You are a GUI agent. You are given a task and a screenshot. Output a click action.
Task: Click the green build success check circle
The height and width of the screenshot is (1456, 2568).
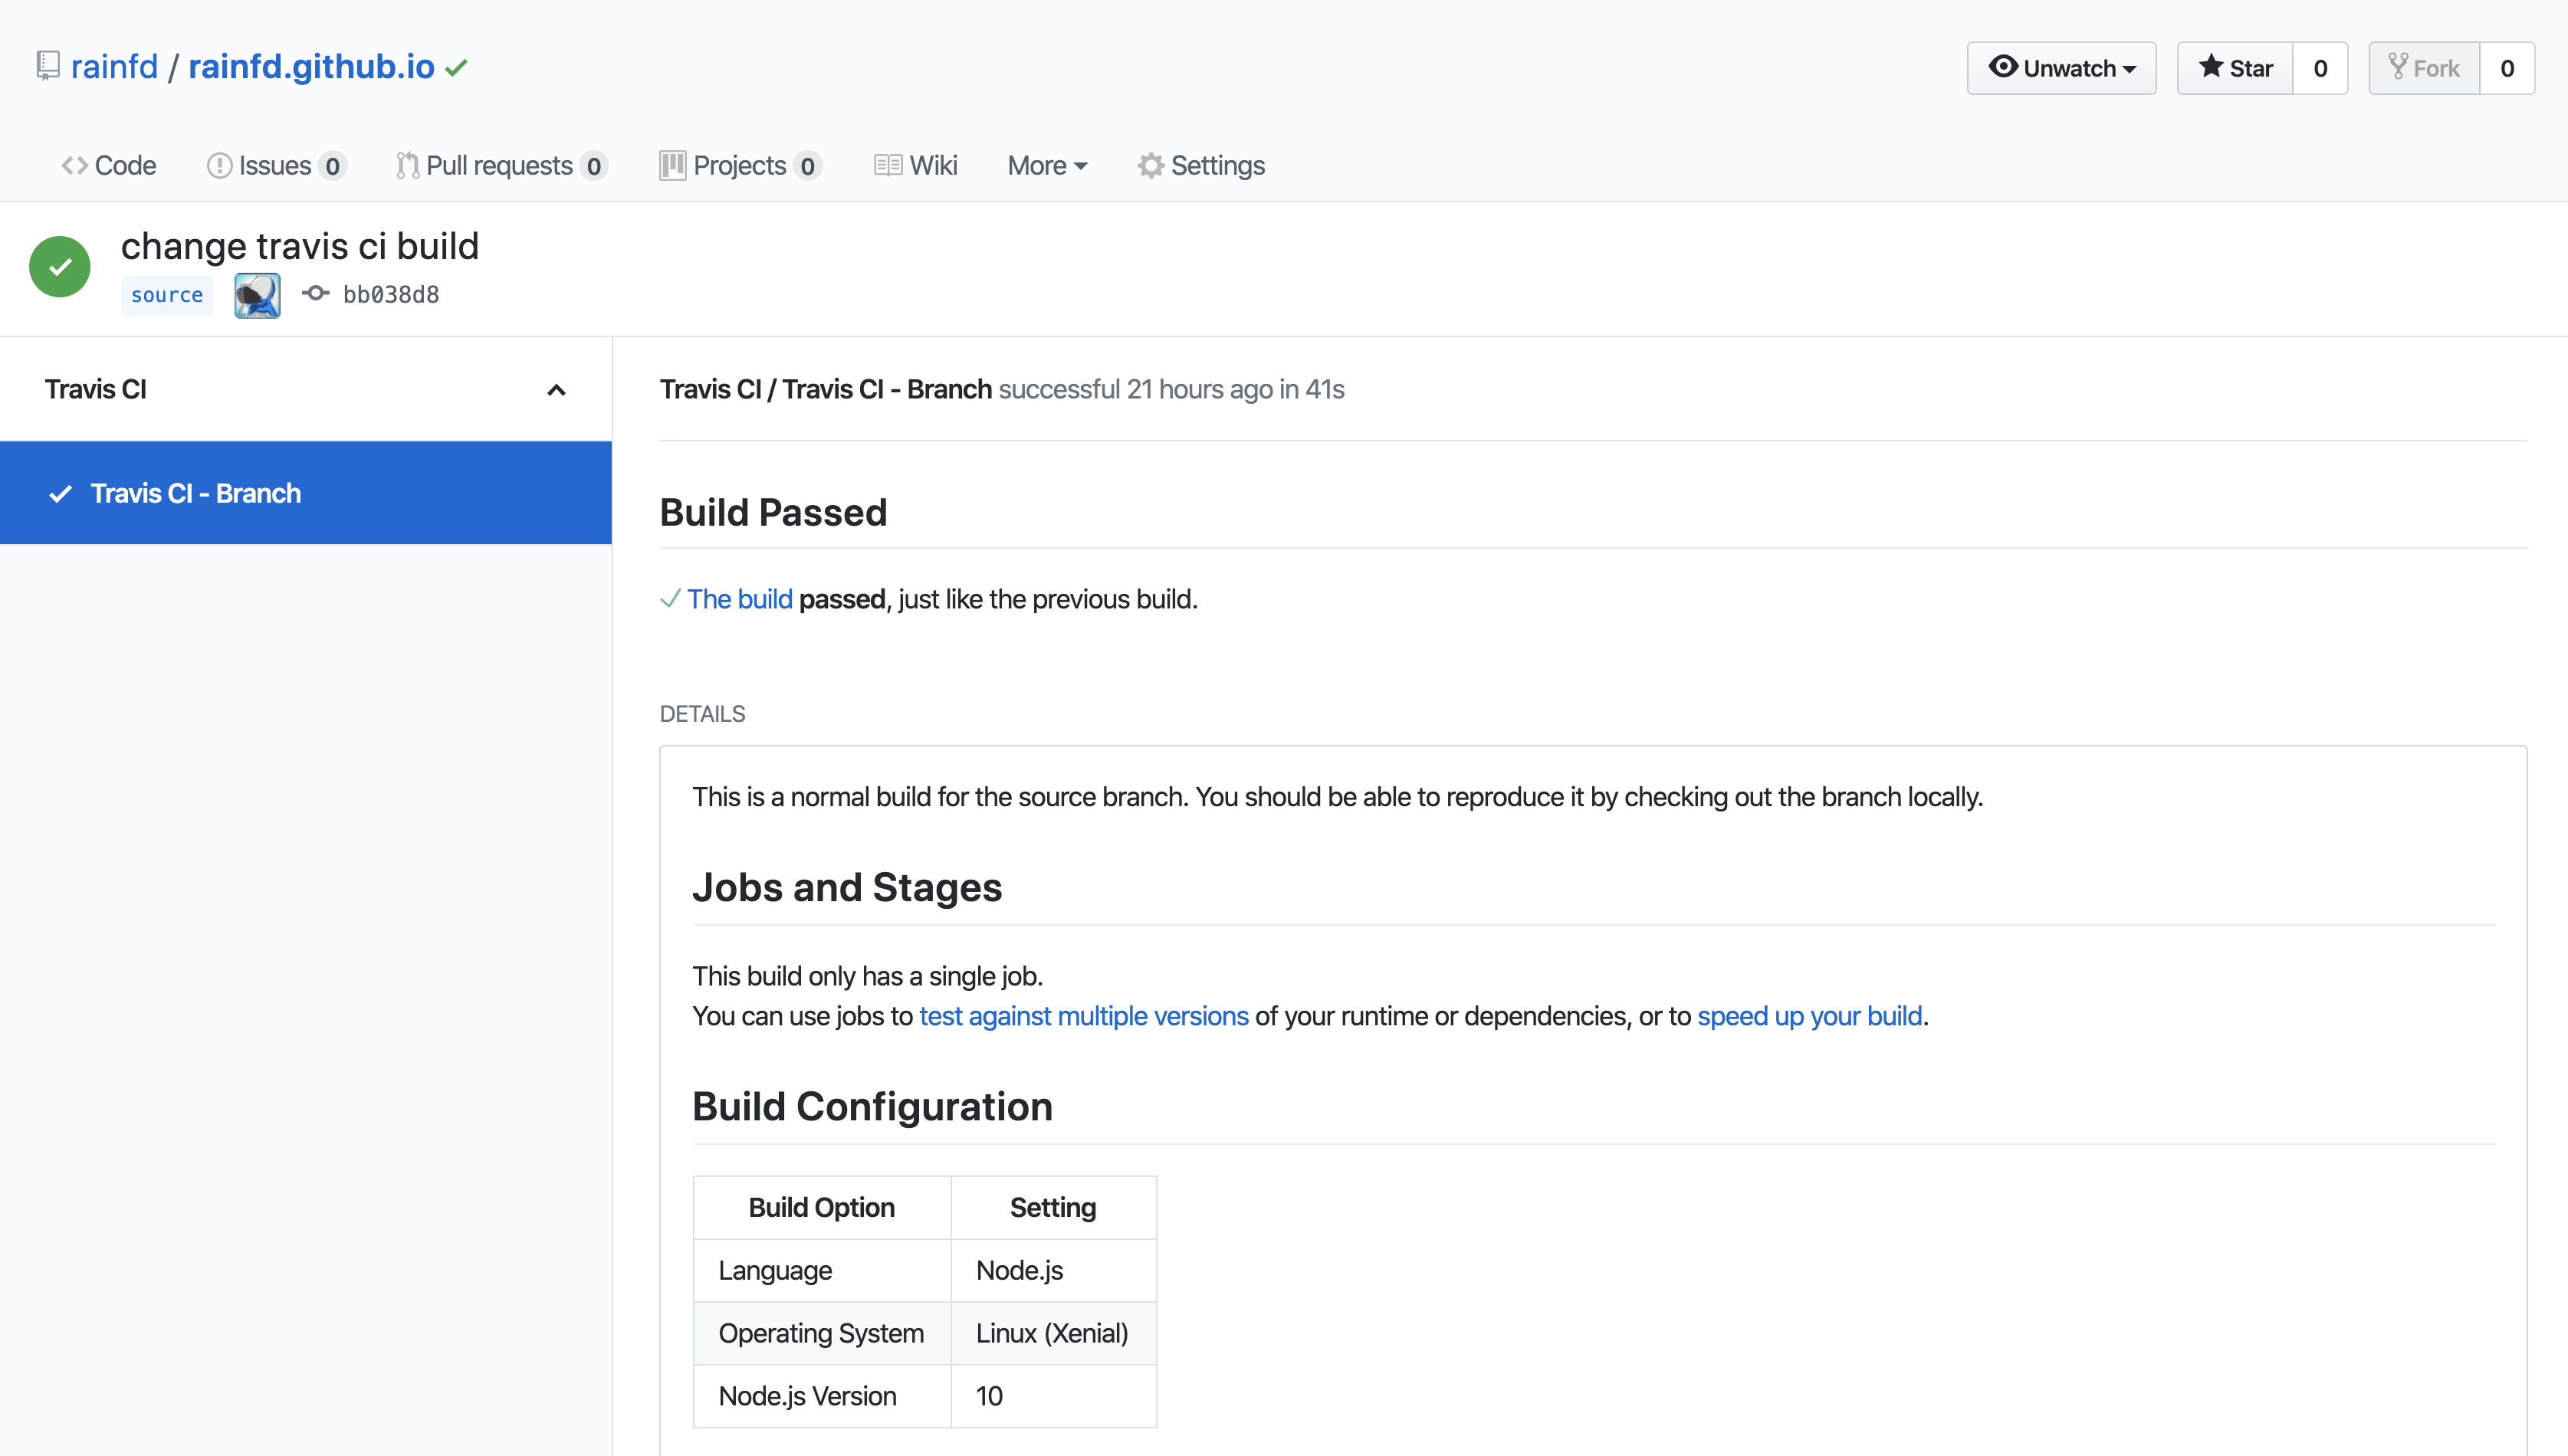[59, 266]
